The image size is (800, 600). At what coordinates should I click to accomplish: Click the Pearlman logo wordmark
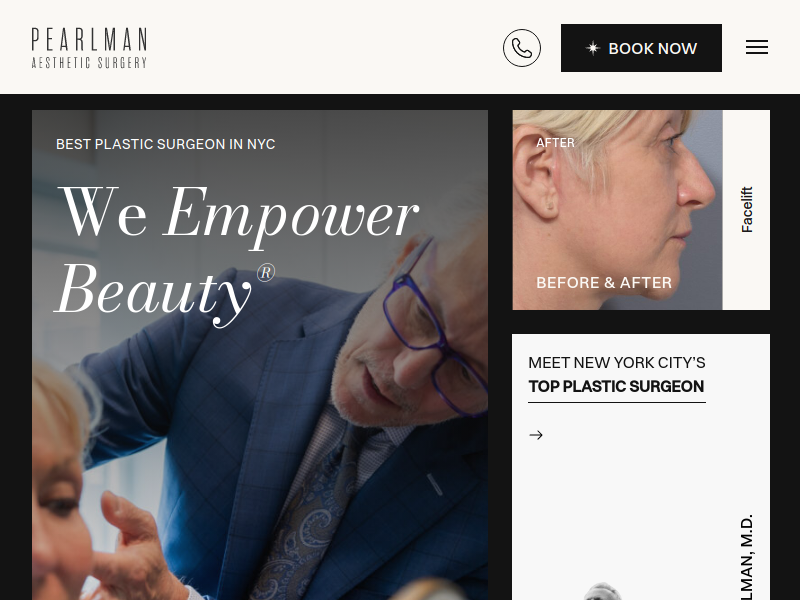89,39
